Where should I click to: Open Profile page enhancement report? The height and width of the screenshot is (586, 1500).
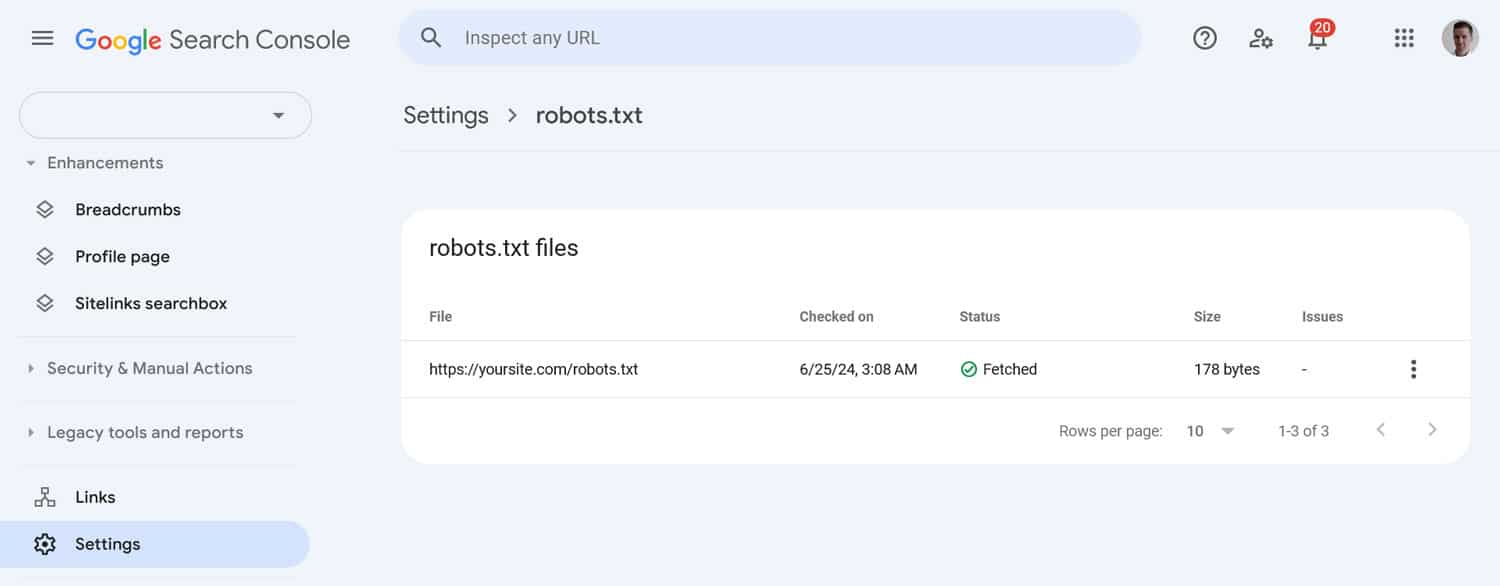coord(122,257)
